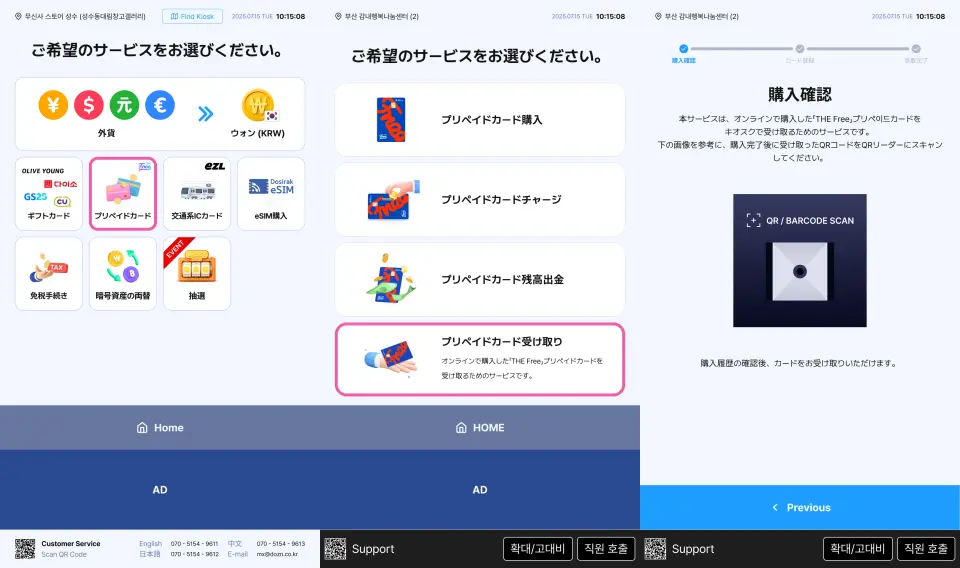This screenshot has height=568, width=960.
Task: Click the 中文 phone number 070-5154-9613
Action: coord(281,544)
